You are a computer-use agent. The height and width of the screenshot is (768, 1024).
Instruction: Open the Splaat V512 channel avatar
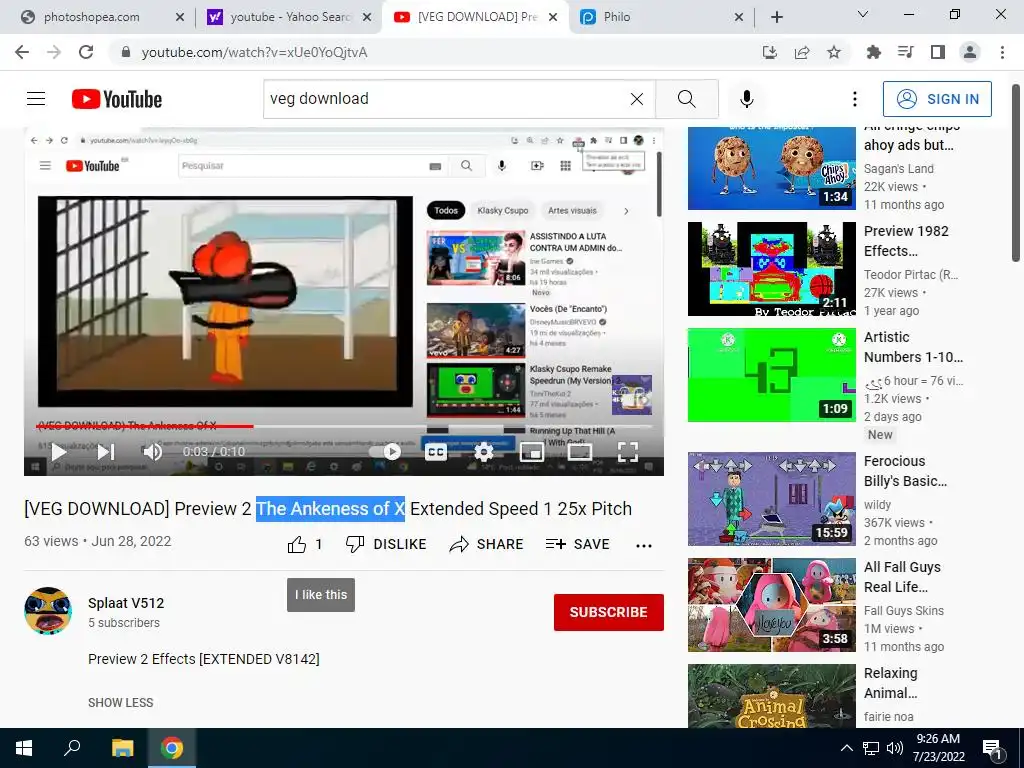tap(48, 611)
